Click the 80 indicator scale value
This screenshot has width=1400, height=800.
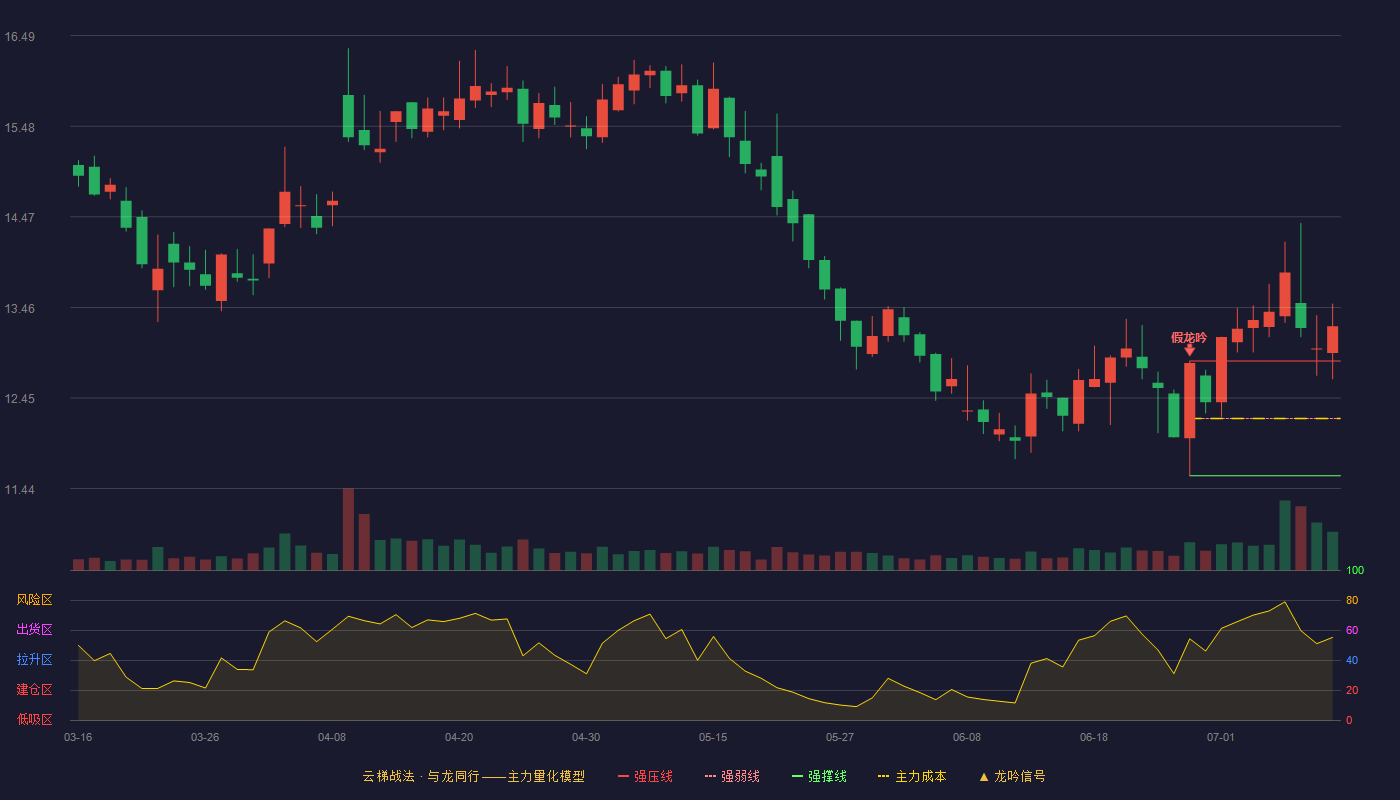1352,600
